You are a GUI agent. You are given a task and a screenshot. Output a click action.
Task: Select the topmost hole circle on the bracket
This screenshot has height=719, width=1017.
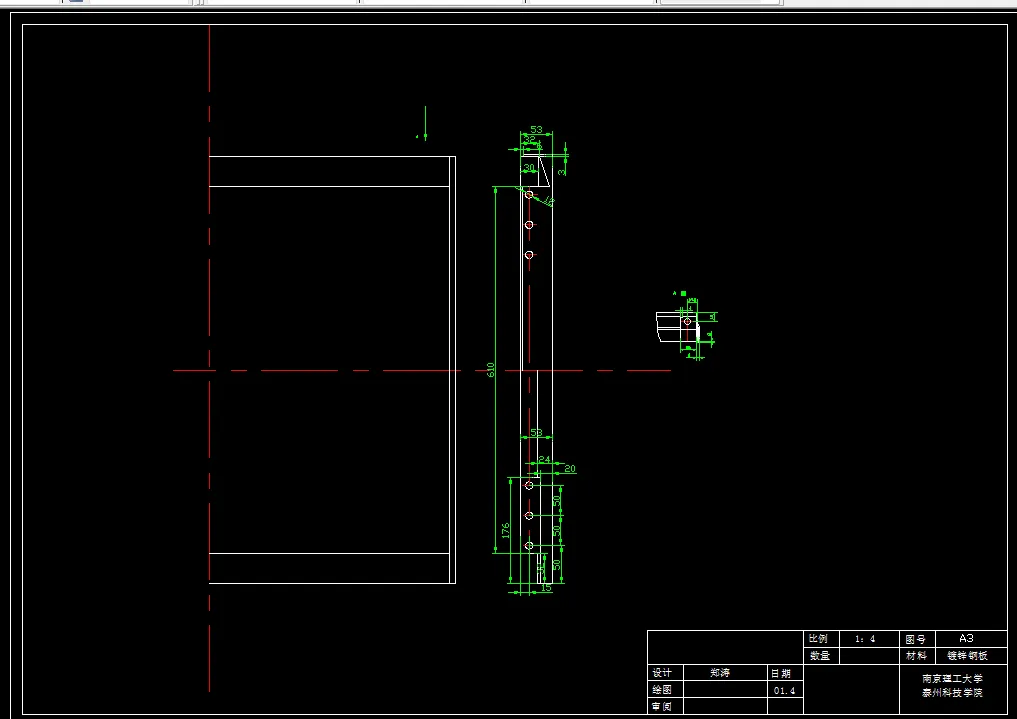coord(529,194)
